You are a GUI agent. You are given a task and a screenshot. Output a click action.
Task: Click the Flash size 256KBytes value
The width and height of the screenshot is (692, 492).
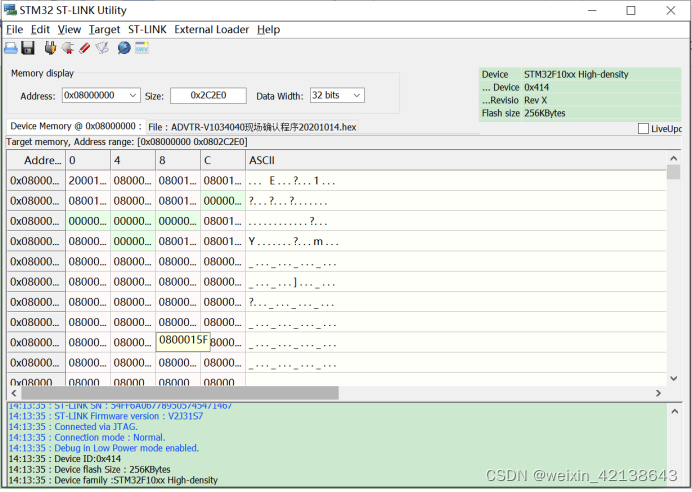pyautogui.click(x=545, y=113)
